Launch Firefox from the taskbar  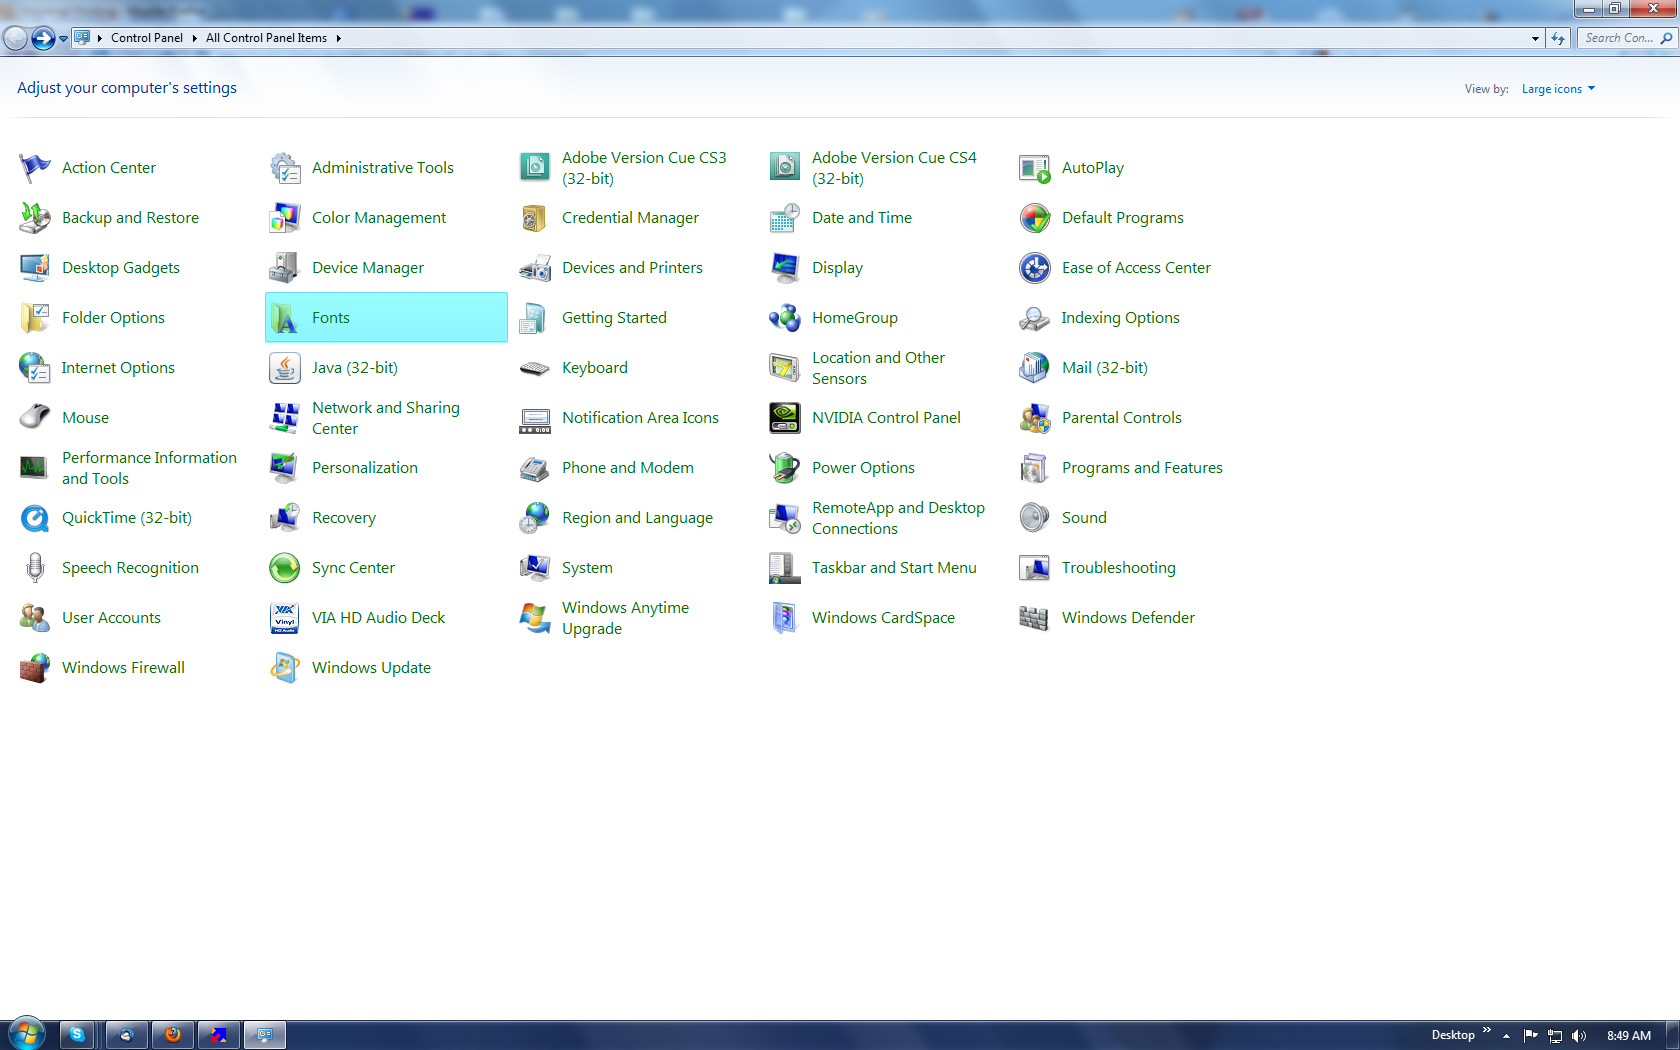(x=173, y=1034)
